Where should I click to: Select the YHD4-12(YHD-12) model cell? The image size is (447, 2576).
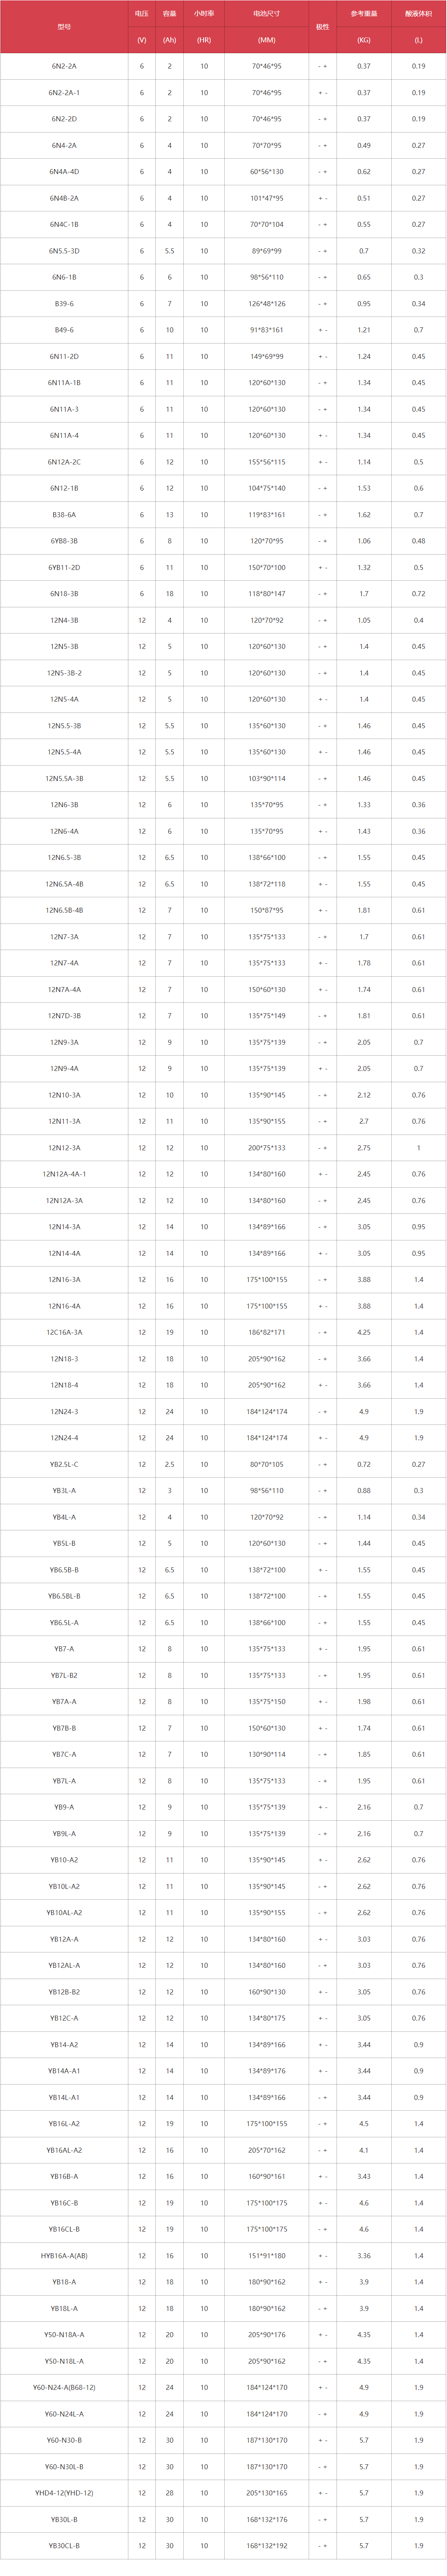pos(64,2493)
